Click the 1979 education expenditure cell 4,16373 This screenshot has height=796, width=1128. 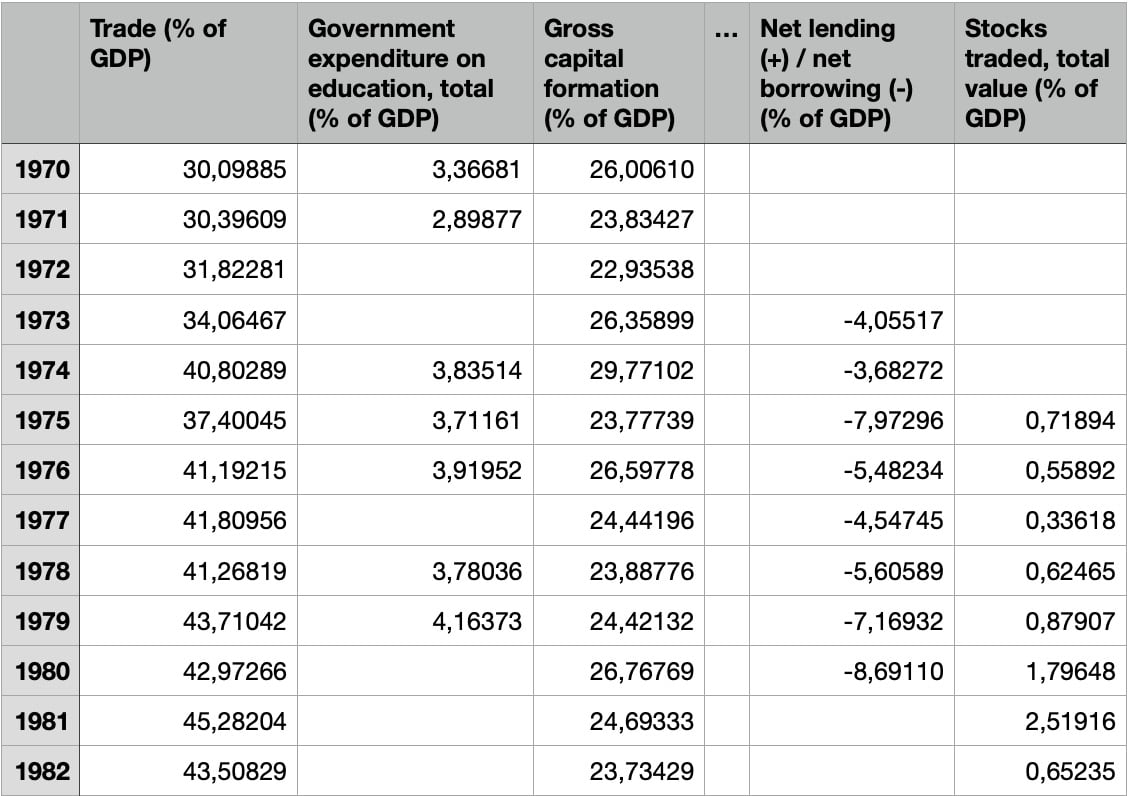(415, 620)
